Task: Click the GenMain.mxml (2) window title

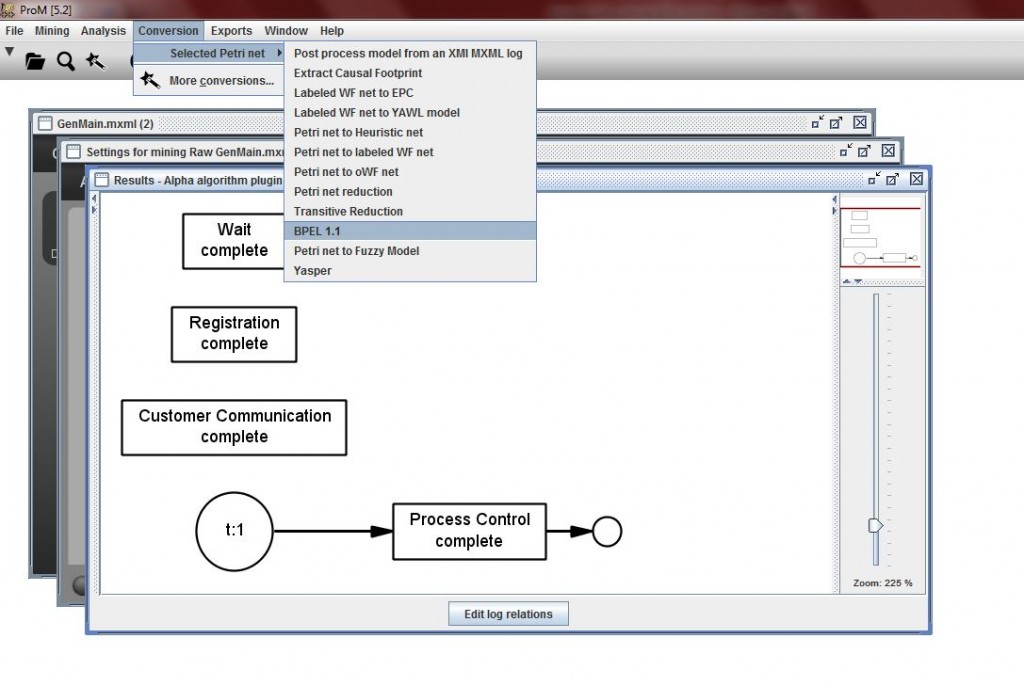Action: coord(105,123)
